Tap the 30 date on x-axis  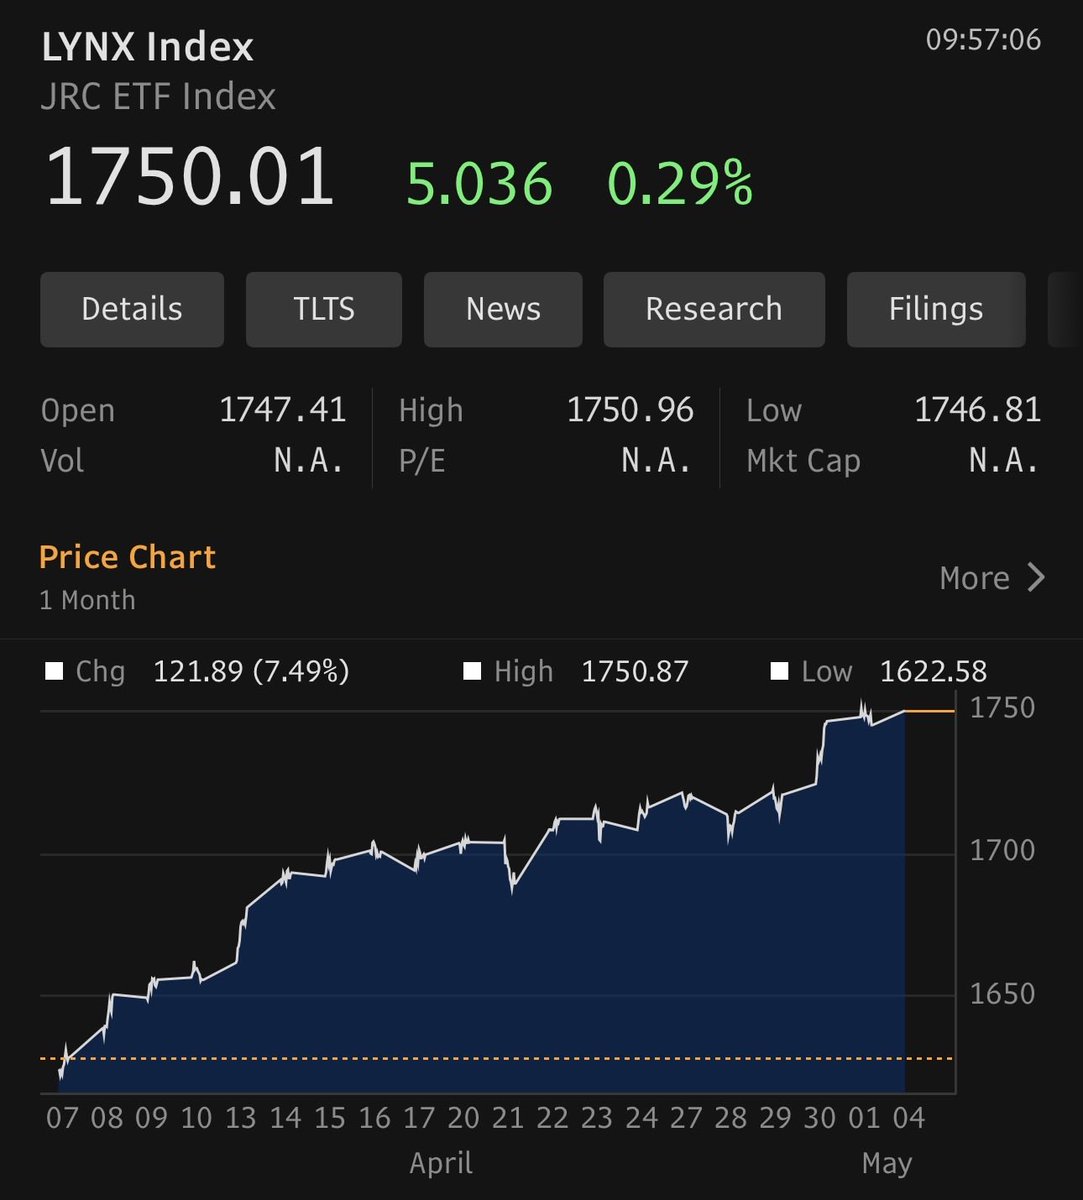[x=820, y=1117]
